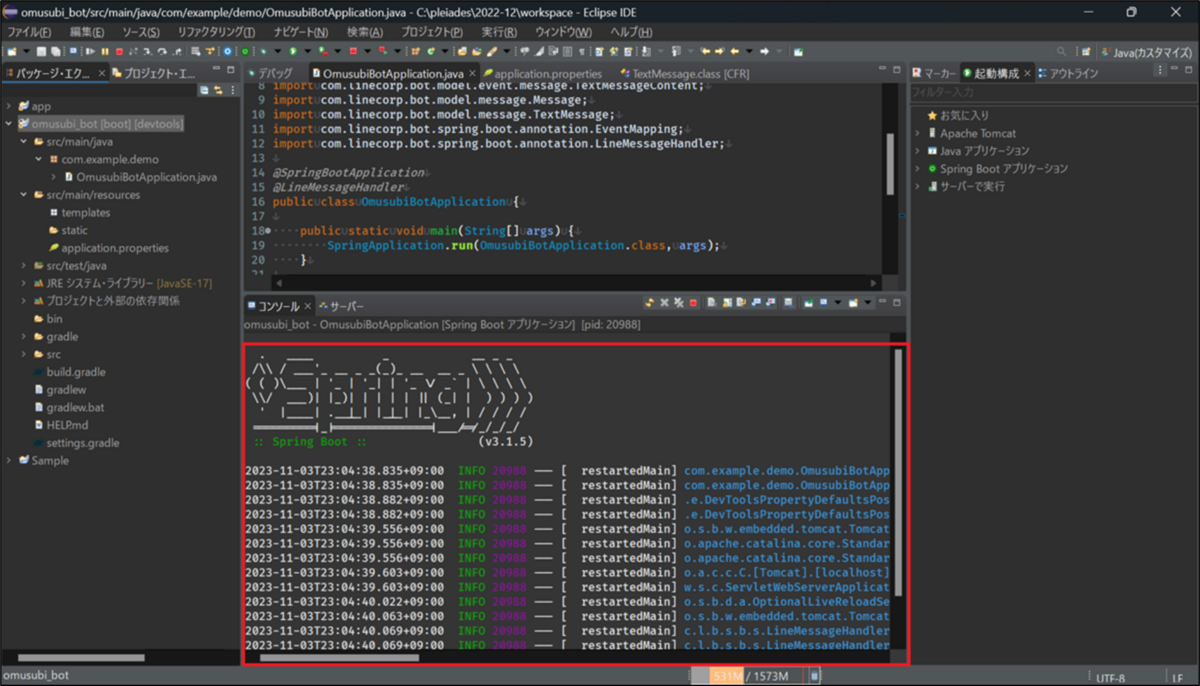
Task: Select Java(カスタマイズ) perspective button
Action: (1146, 51)
